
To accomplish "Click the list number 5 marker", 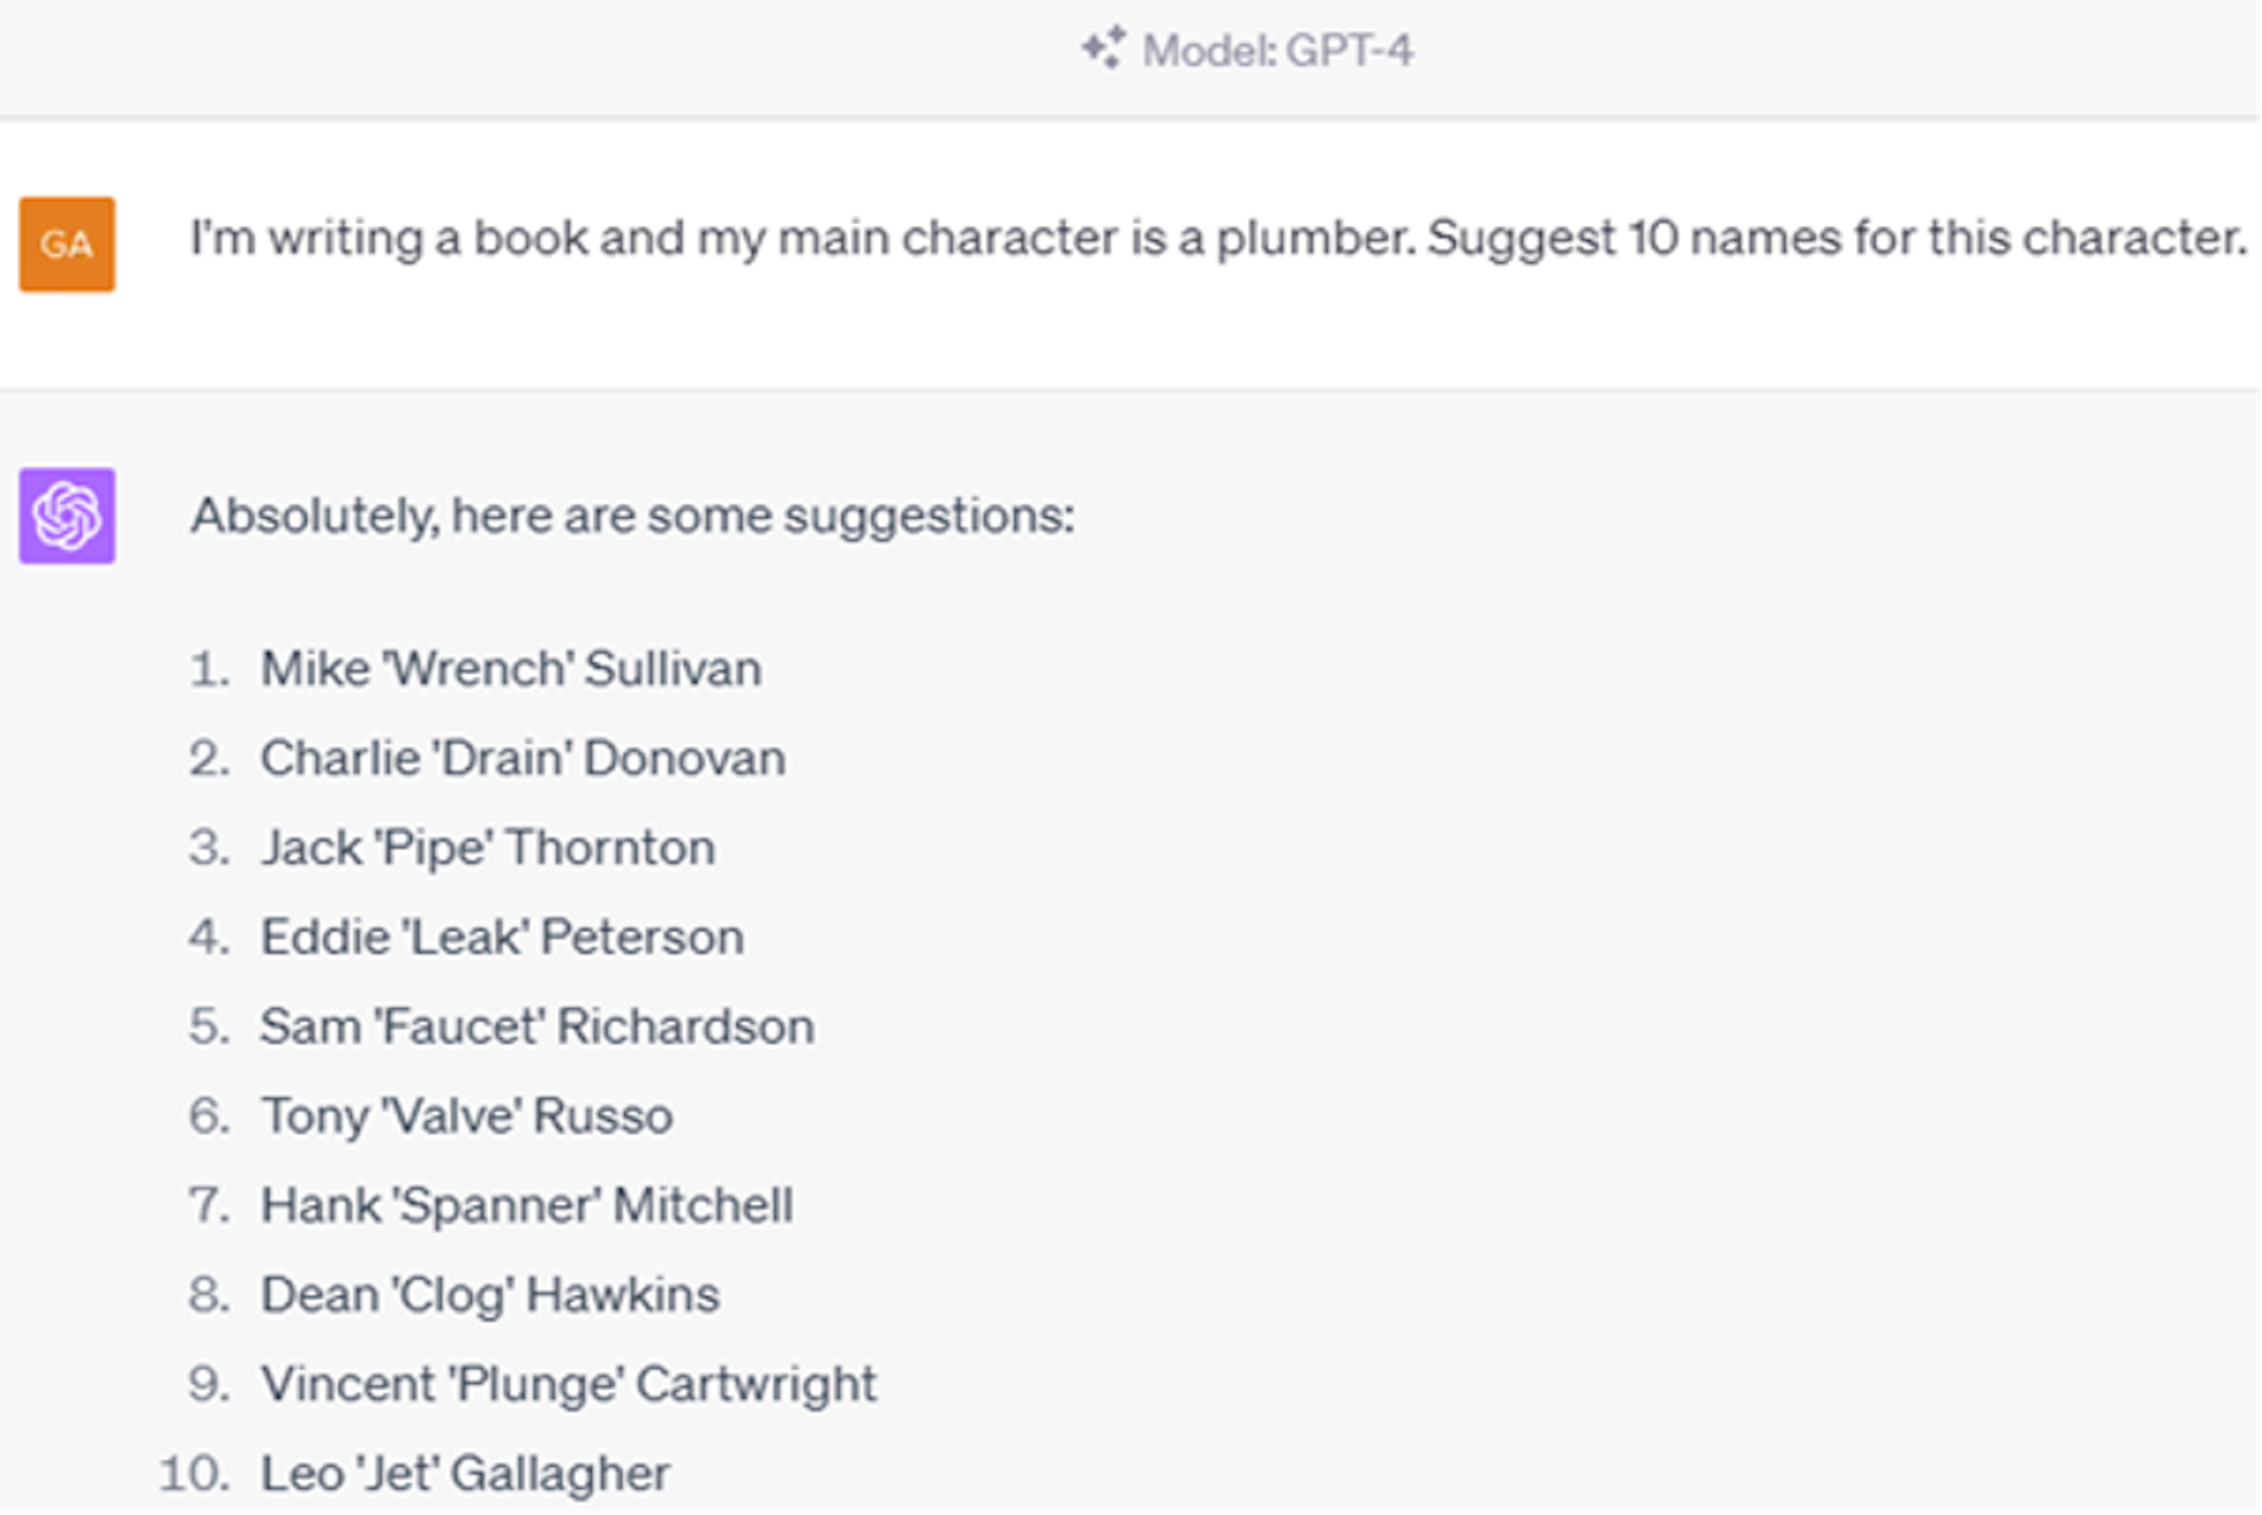I will tap(209, 1026).
